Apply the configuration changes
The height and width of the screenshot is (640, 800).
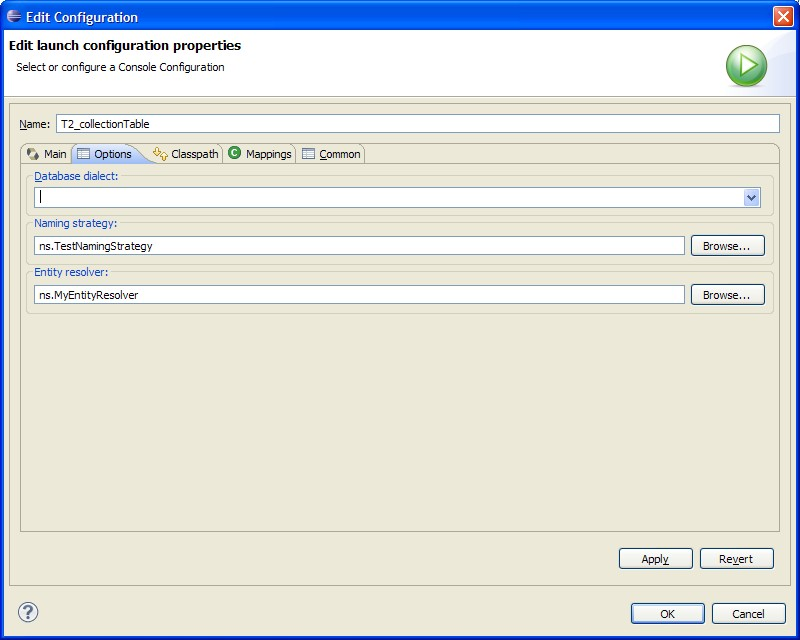tap(656, 558)
